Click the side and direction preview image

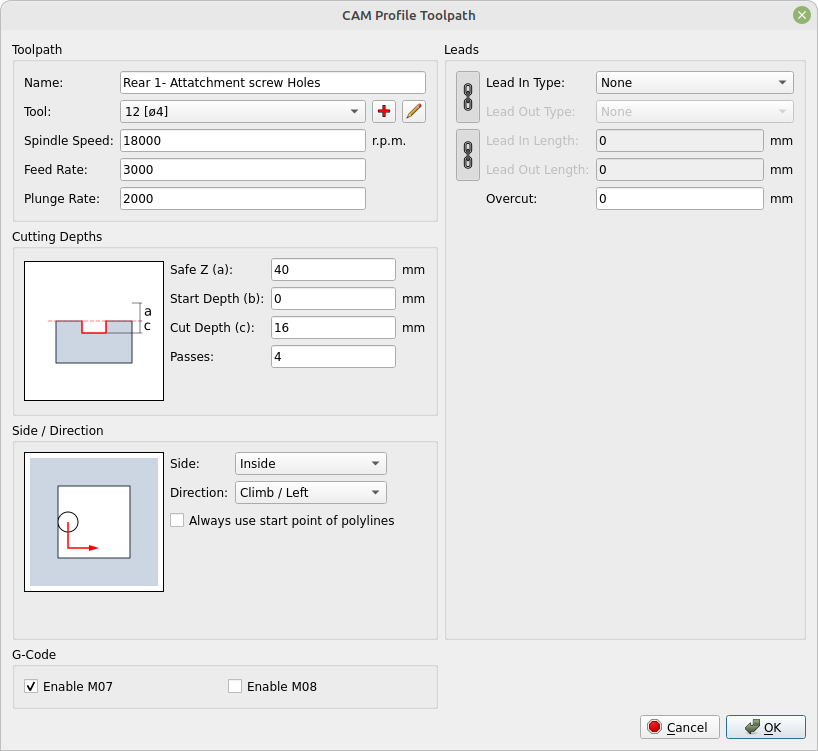click(x=94, y=521)
